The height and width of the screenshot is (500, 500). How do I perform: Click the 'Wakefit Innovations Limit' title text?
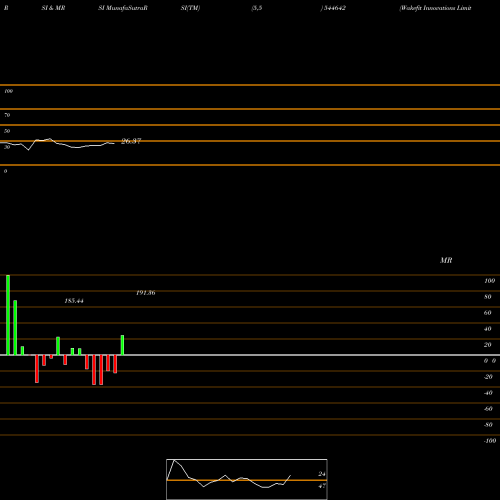coord(435,8)
